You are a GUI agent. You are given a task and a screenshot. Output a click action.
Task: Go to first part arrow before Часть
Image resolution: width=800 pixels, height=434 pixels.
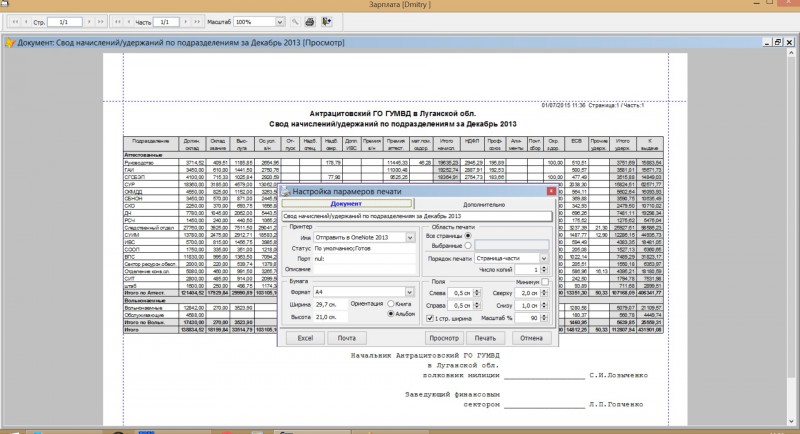point(118,22)
